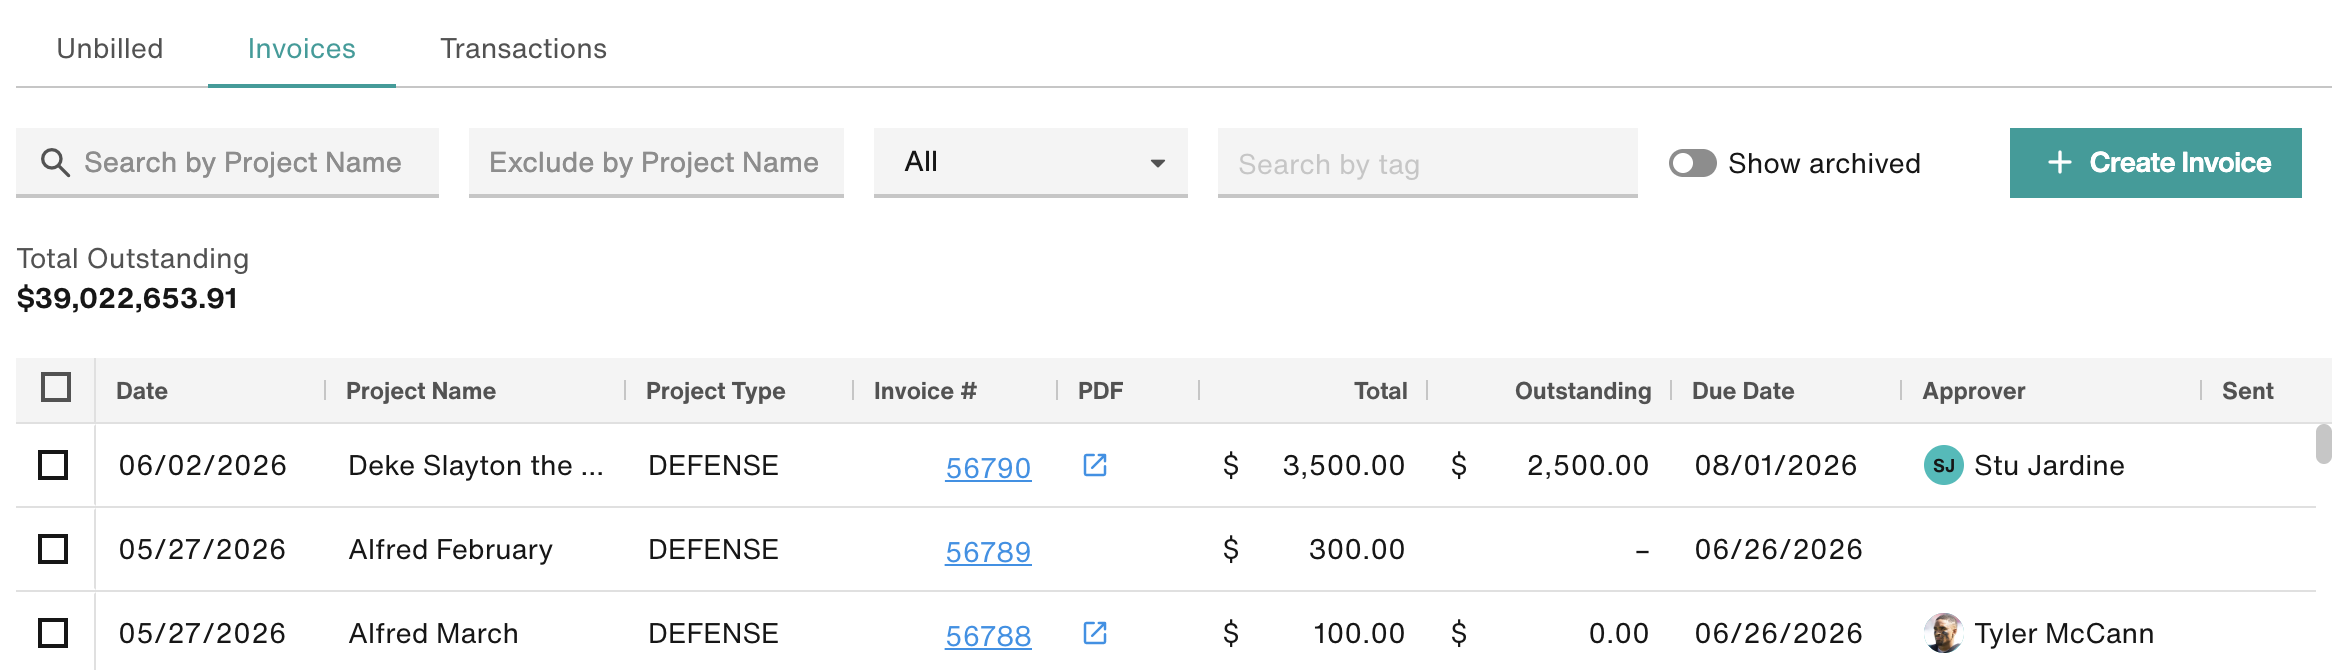Focus the Search by tag field
2347x670 pixels.
[x=1427, y=162]
